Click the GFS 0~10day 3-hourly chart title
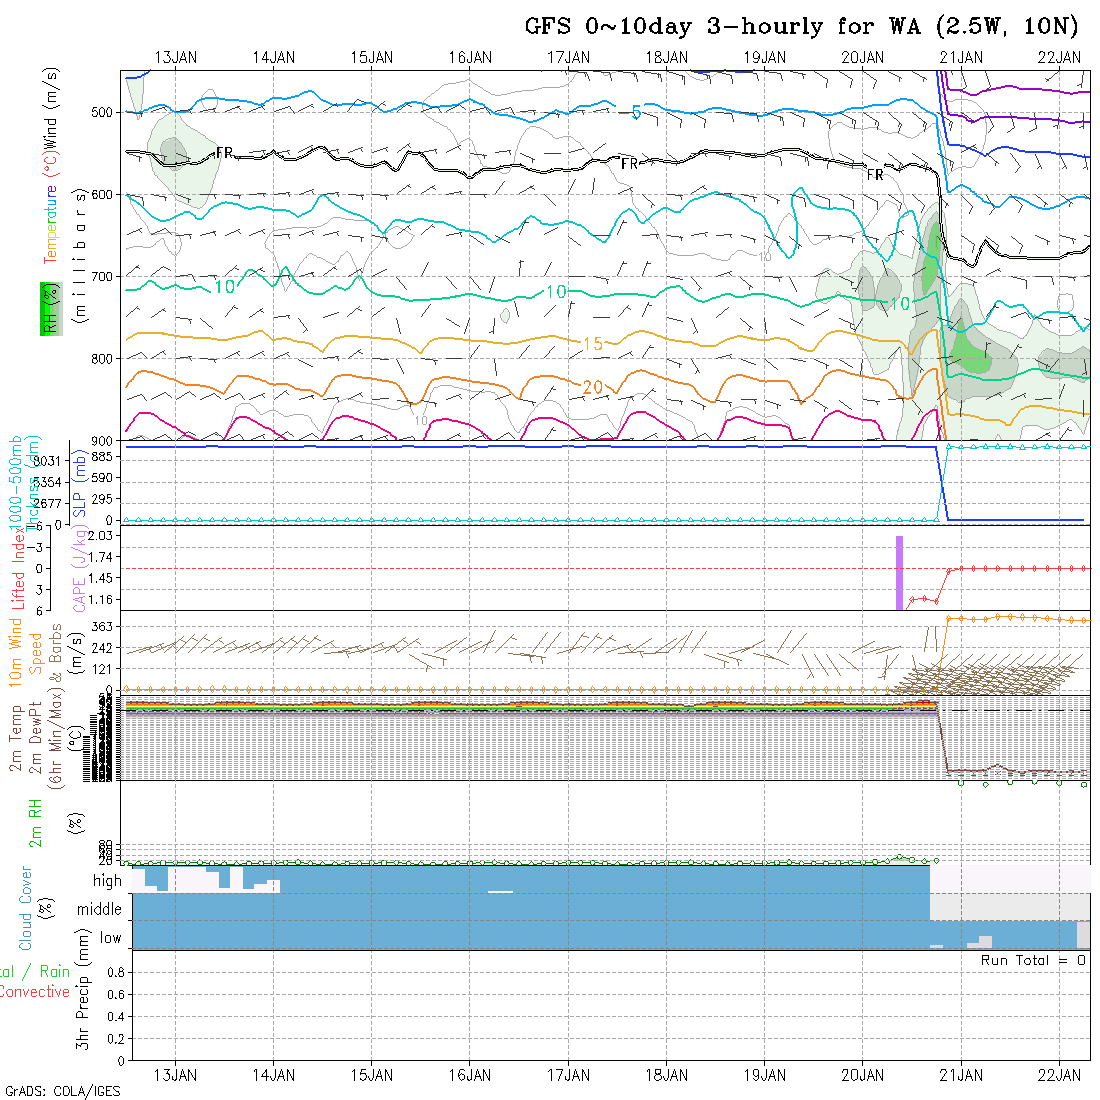The height and width of the screenshot is (1100, 1100). pyautogui.click(x=802, y=27)
